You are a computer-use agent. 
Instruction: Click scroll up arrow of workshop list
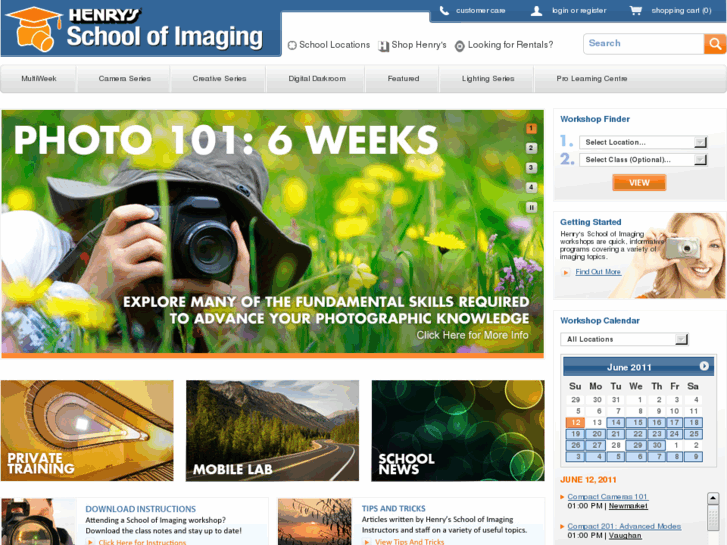pos(713,498)
